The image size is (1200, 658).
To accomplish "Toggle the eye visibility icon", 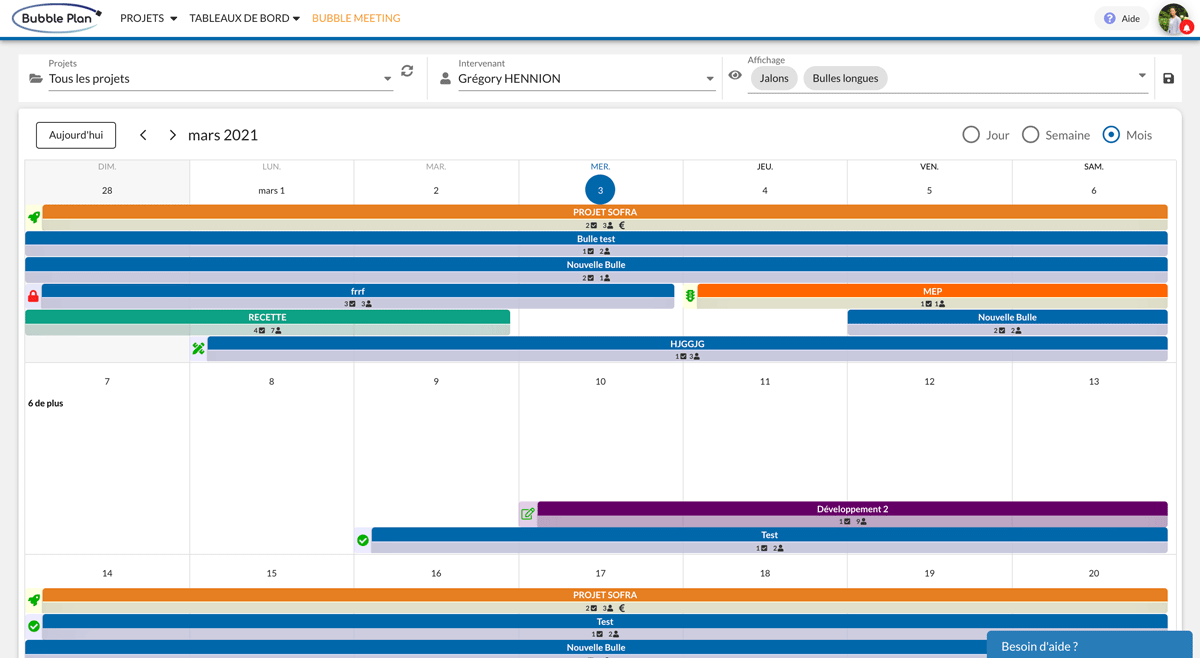I will click(x=735, y=75).
